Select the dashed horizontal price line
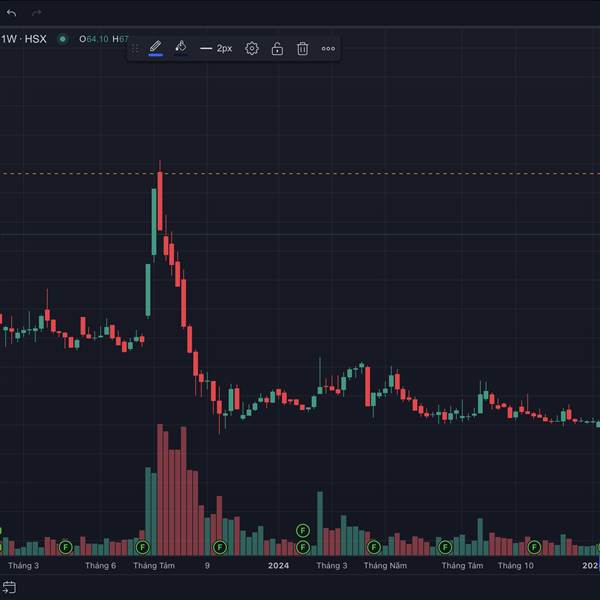 (x=300, y=173)
